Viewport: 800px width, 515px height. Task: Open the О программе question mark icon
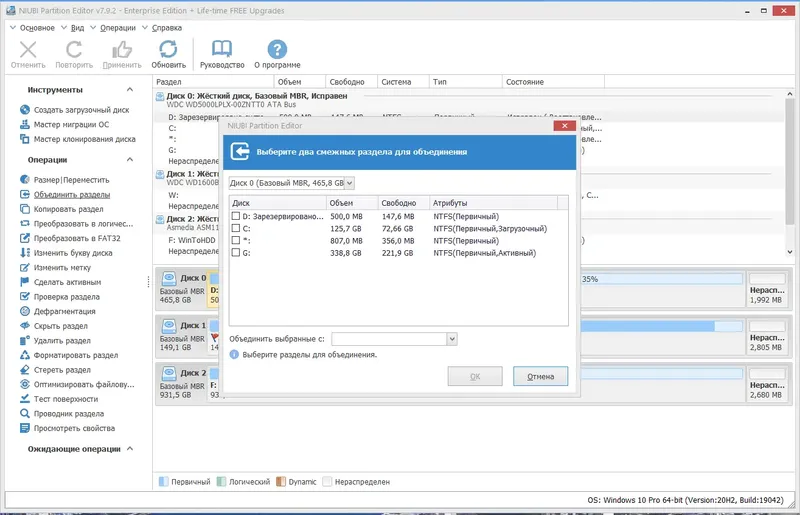coord(277,50)
